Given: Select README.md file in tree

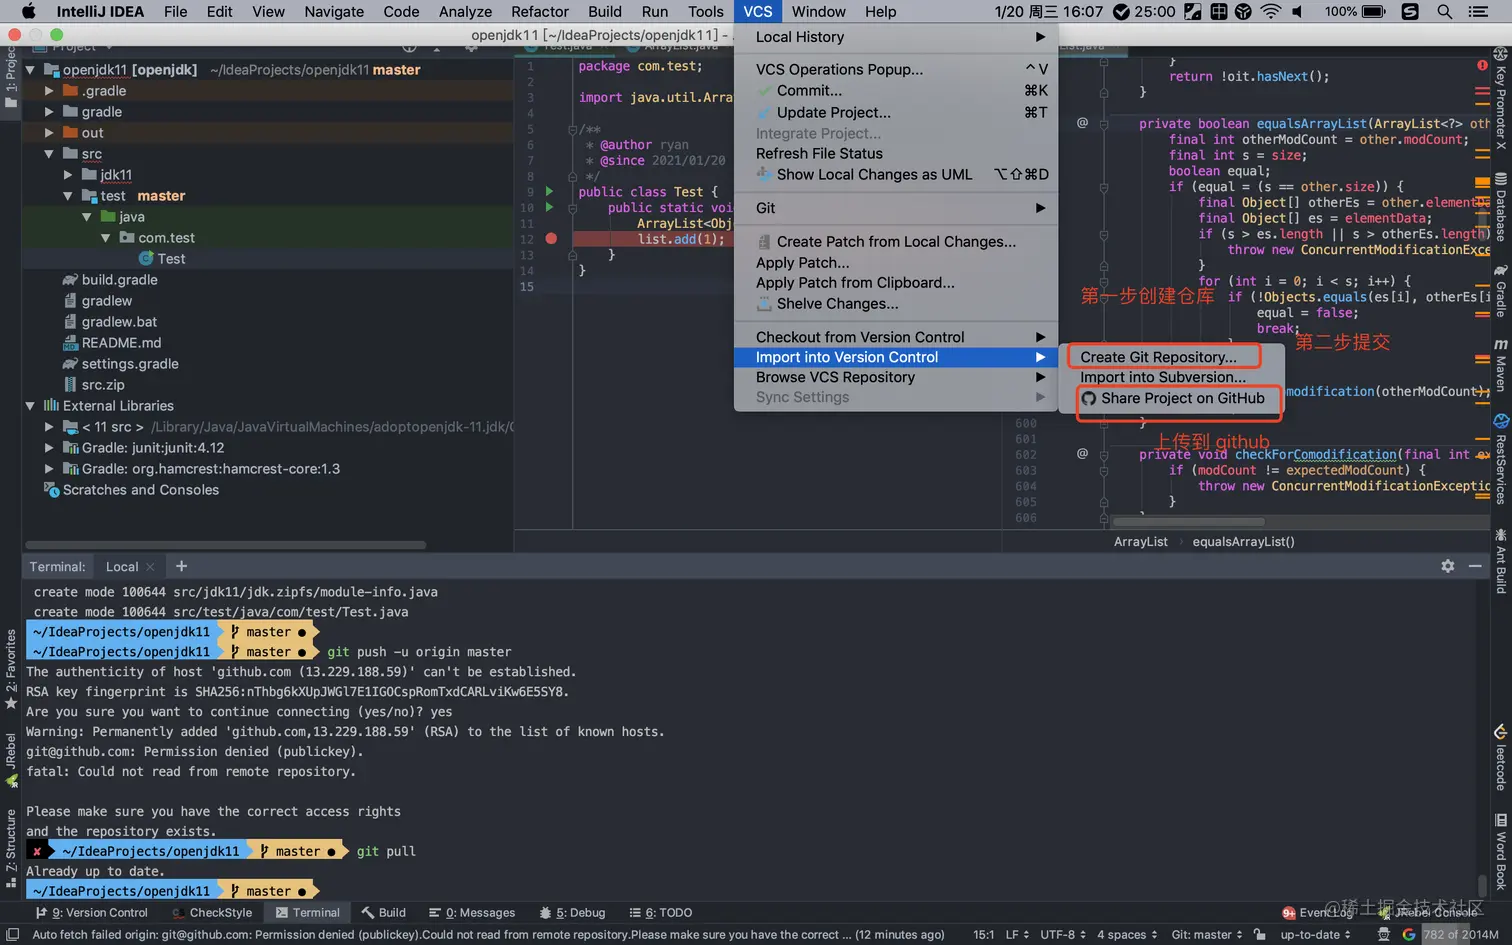Looking at the screenshot, I should [x=121, y=343].
